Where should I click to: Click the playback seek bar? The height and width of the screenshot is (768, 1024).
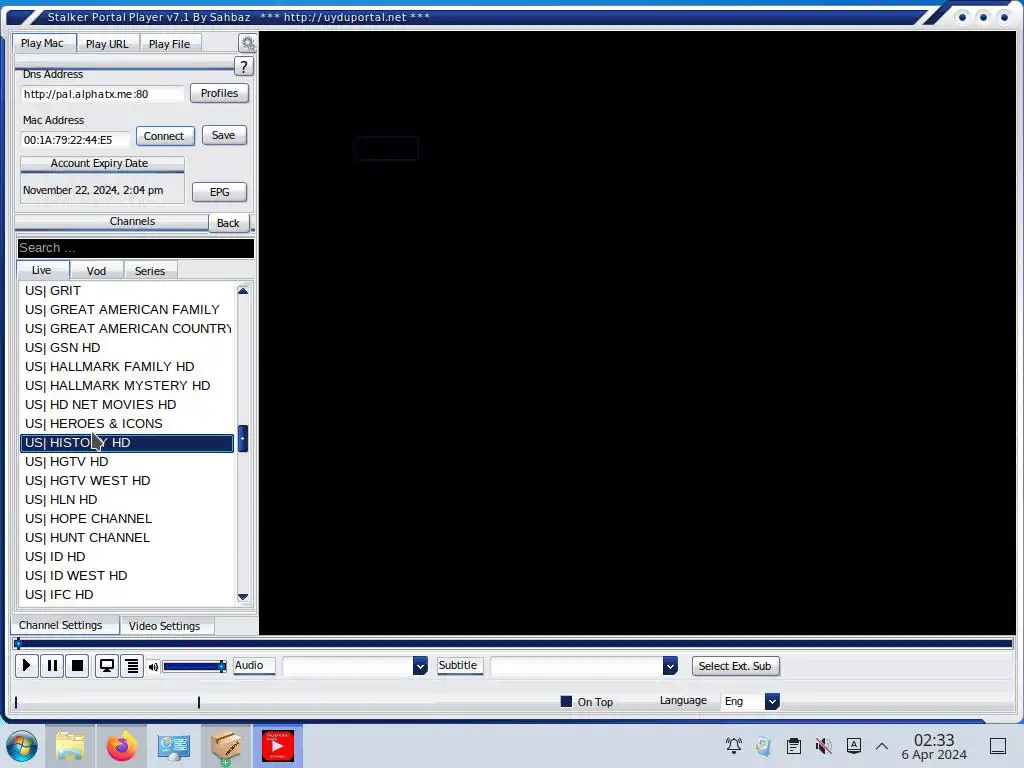click(513, 644)
